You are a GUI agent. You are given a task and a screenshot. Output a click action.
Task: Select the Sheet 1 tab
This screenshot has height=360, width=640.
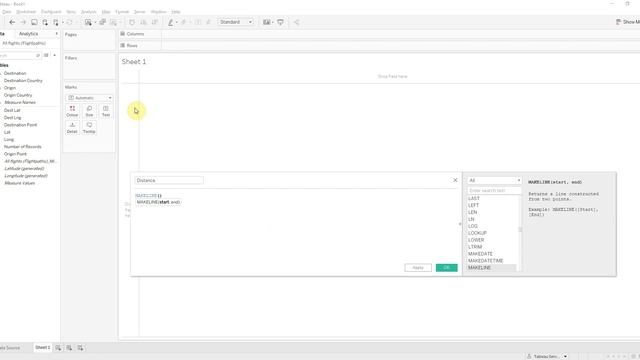pos(42,348)
